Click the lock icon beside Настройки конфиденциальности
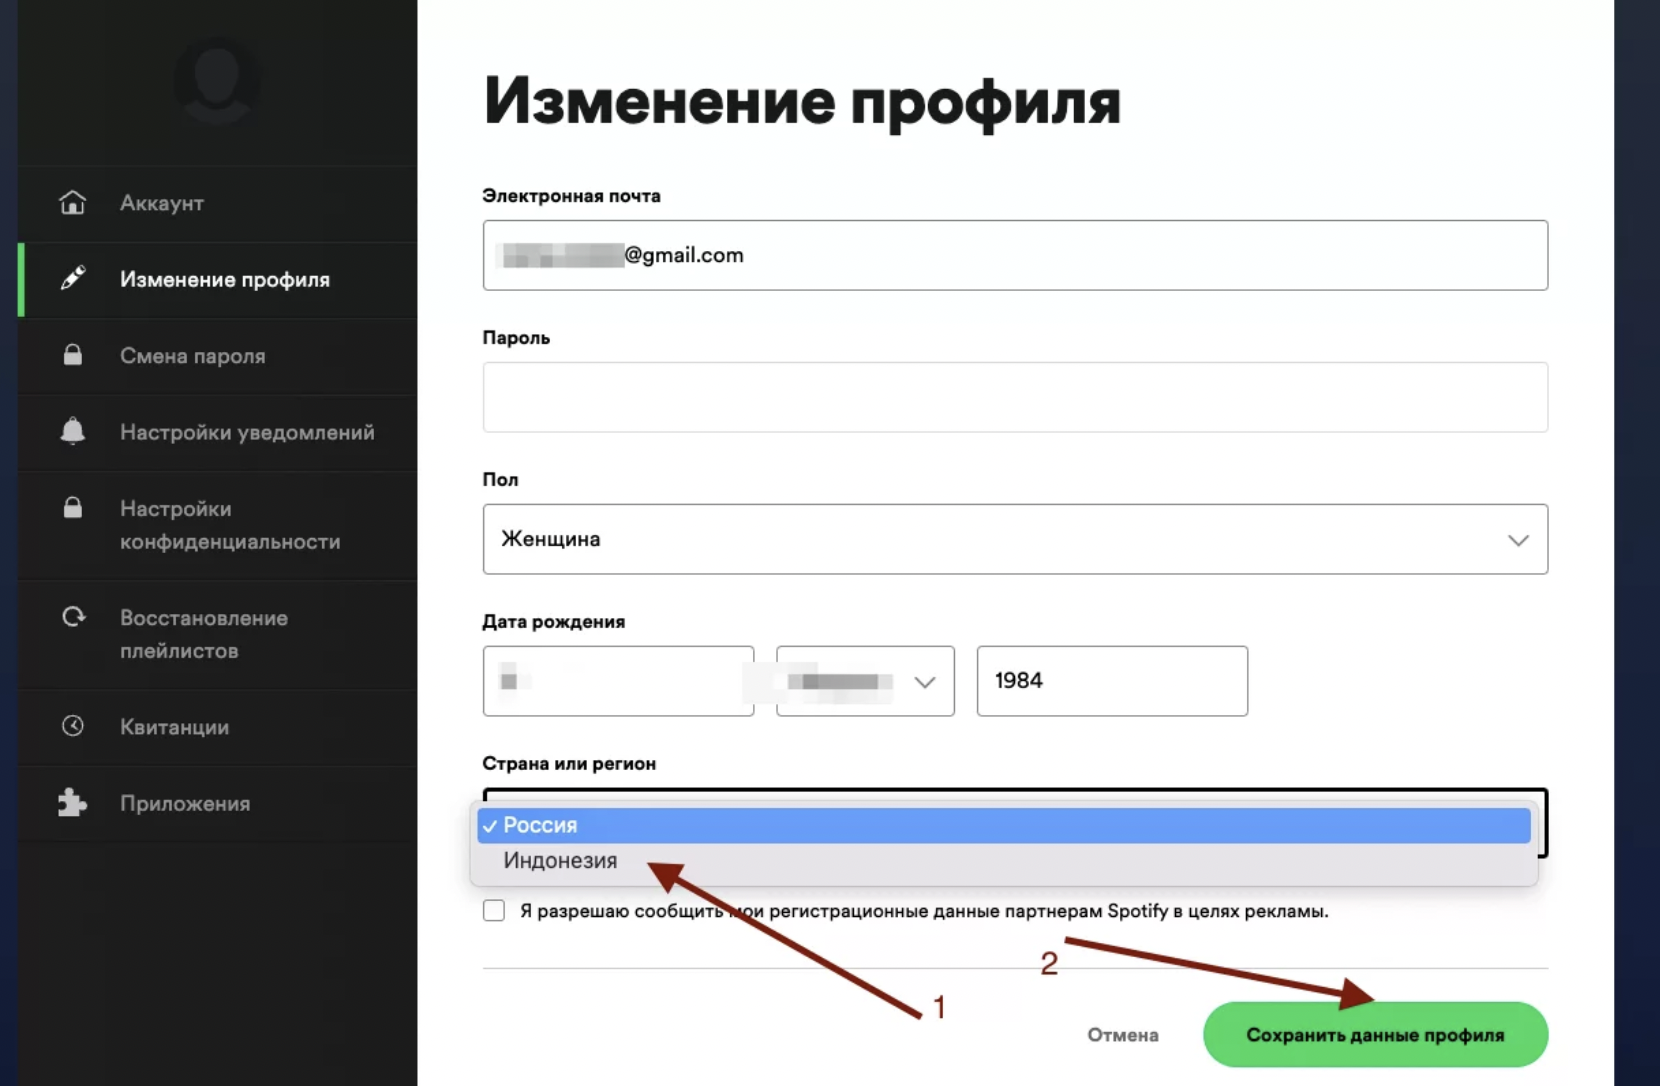1660x1086 pixels. click(72, 507)
